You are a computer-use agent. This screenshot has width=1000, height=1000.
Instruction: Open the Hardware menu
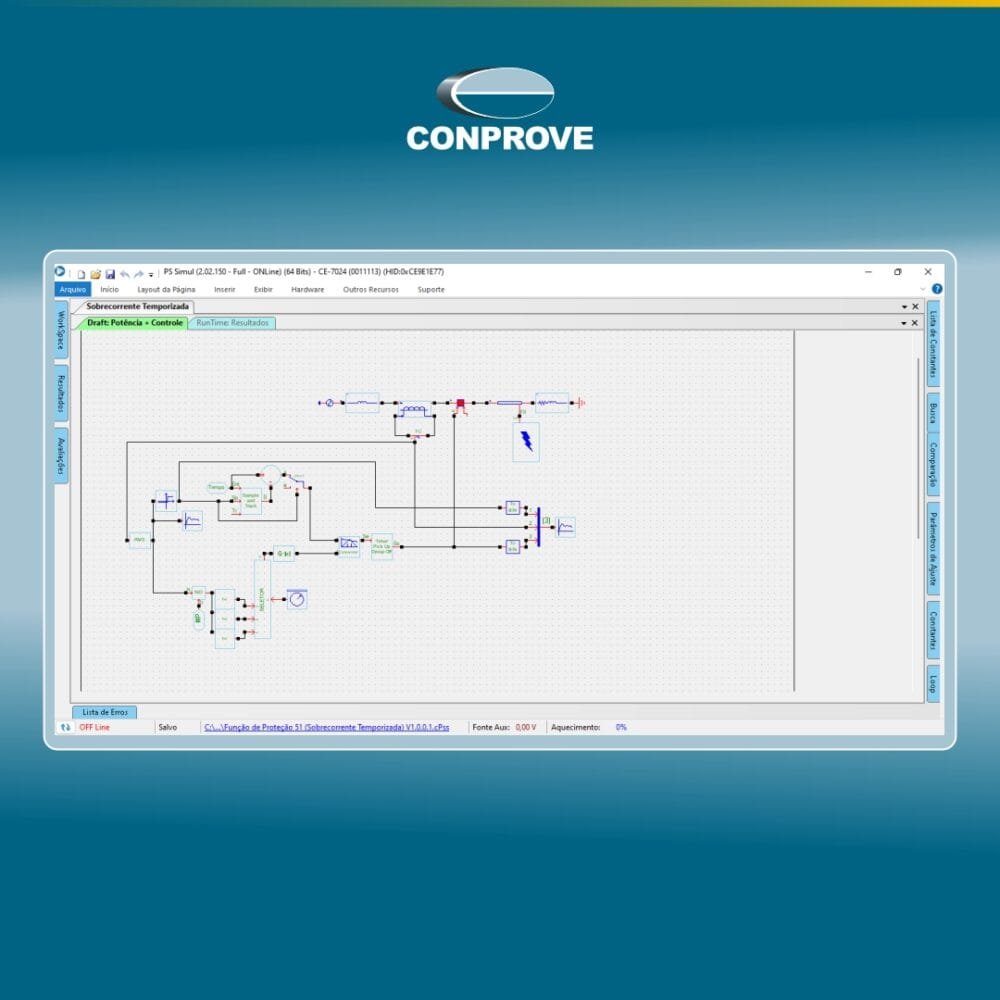307,289
